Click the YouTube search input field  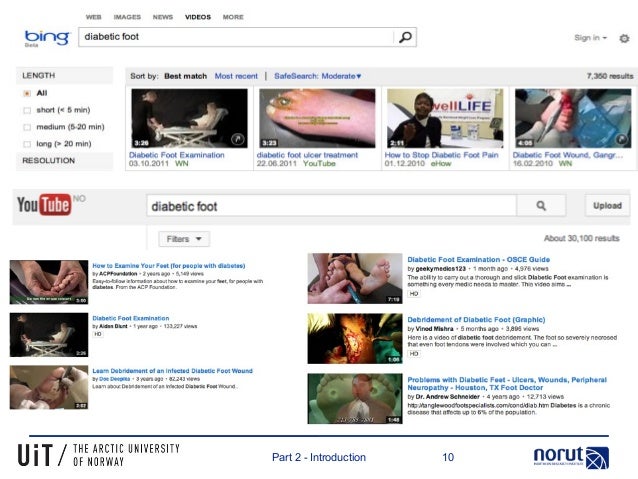pyautogui.click(x=332, y=206)
